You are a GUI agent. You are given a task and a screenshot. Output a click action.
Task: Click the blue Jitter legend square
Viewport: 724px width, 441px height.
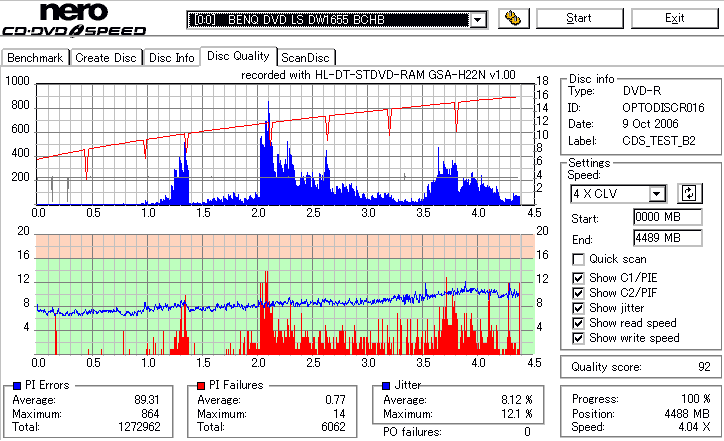tap(386, 386)
